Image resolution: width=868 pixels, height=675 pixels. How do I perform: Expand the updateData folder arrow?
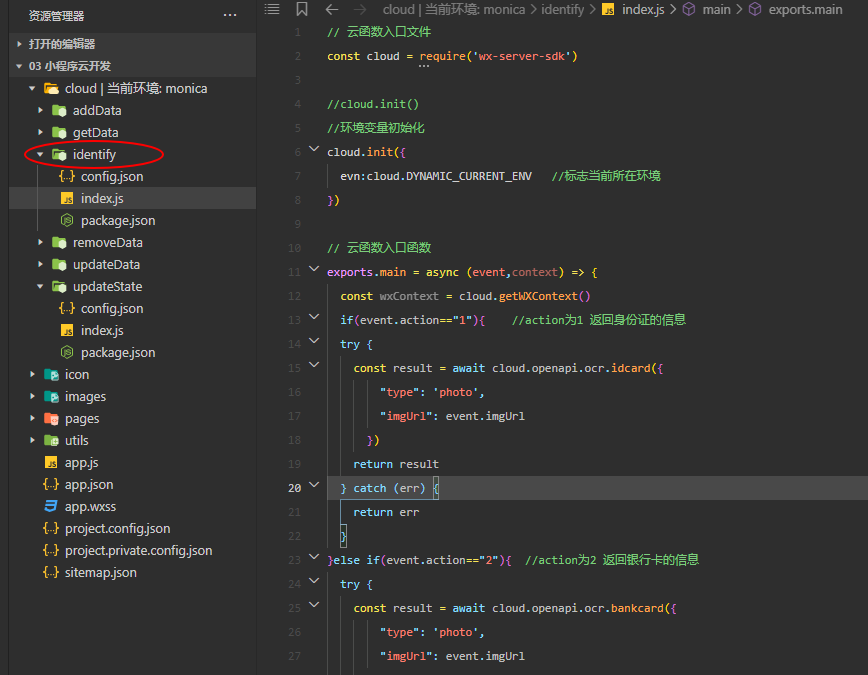[40, 264]
